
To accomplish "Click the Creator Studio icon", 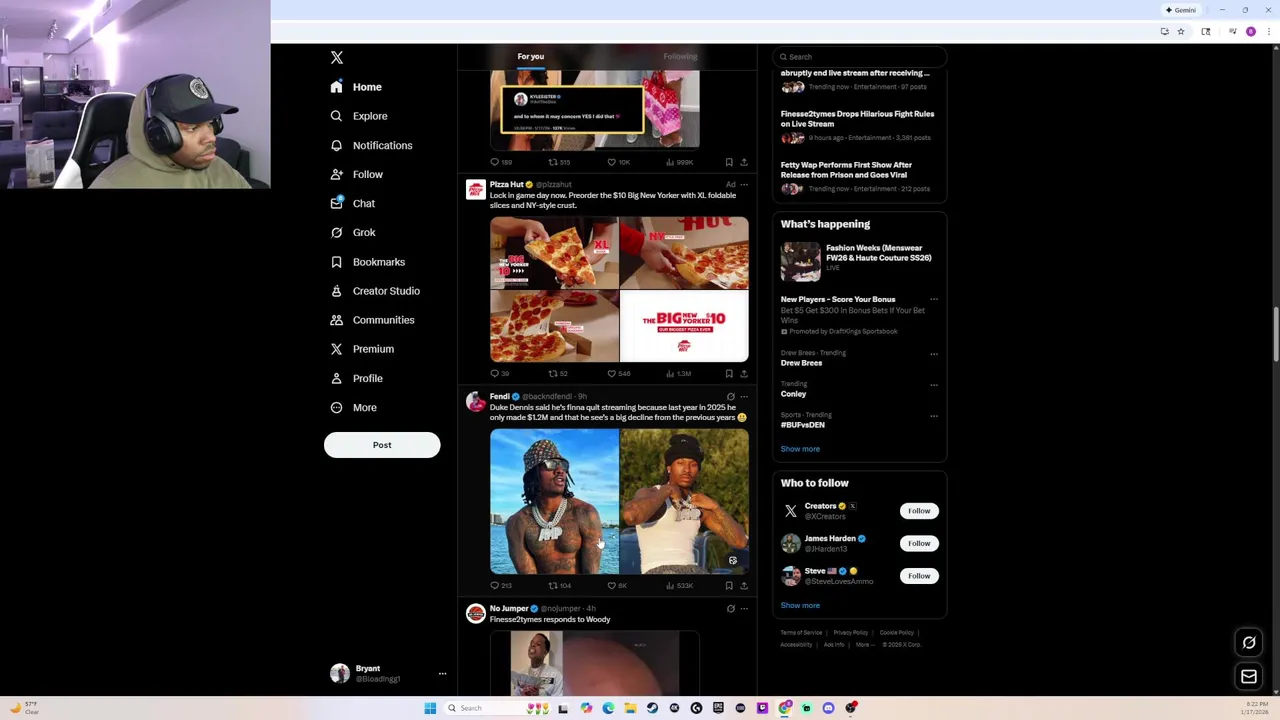I will [337, 291].
